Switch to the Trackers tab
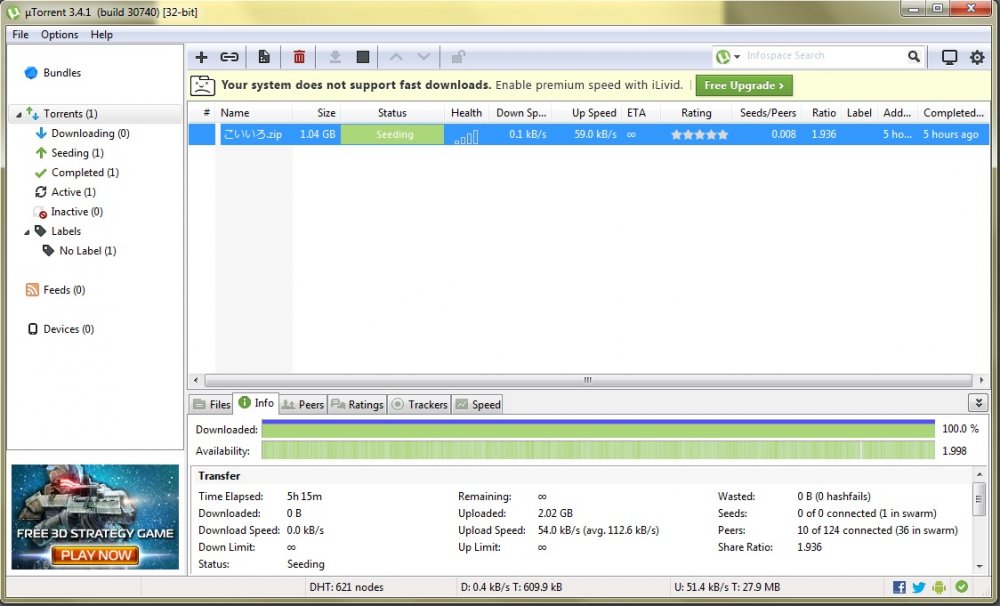 419,404
